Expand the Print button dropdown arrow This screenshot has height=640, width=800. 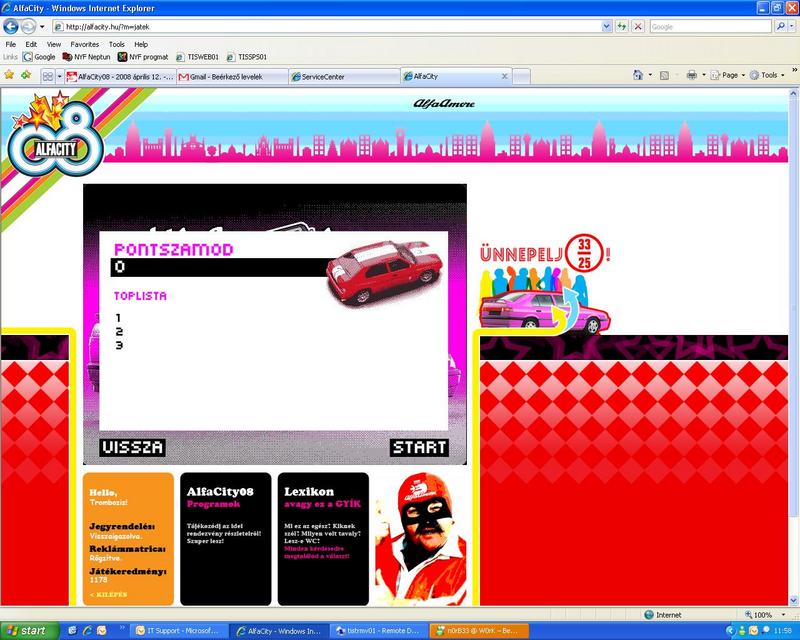pyautogui.click(x=704, y=76)
